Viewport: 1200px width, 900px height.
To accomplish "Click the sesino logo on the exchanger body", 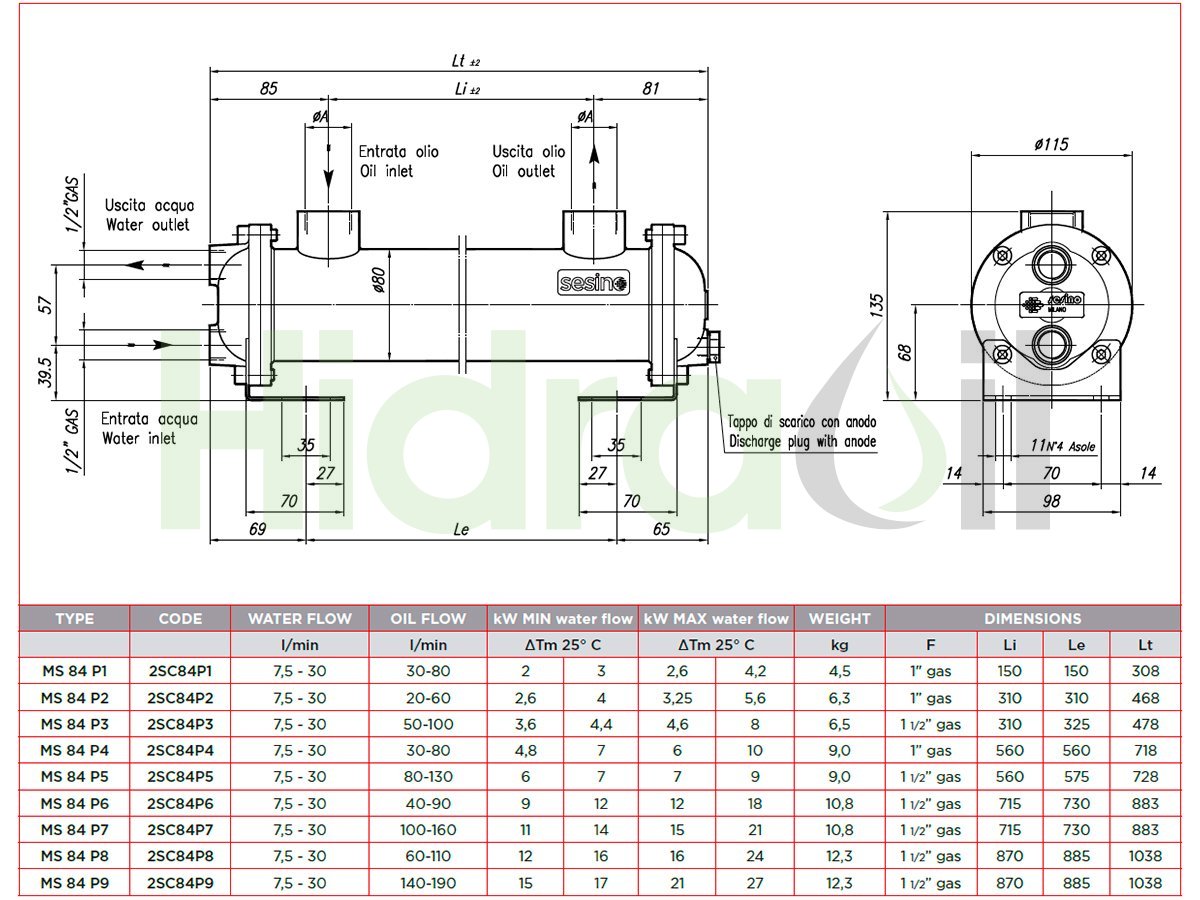I will [x=595, y=284].
